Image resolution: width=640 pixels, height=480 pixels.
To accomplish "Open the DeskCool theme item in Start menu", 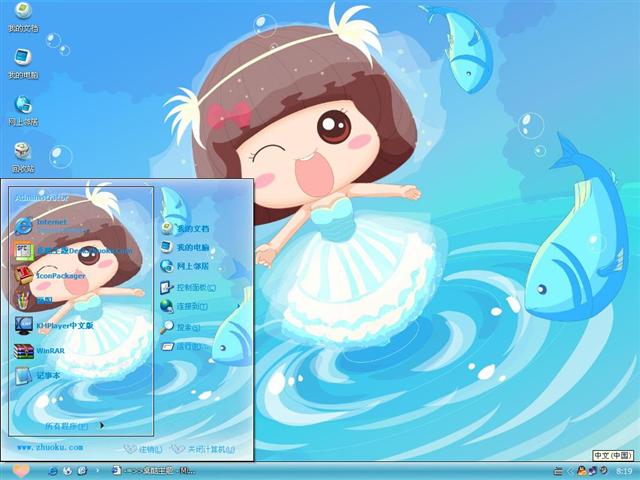I will pyautogui.click(x=73, y=251).
